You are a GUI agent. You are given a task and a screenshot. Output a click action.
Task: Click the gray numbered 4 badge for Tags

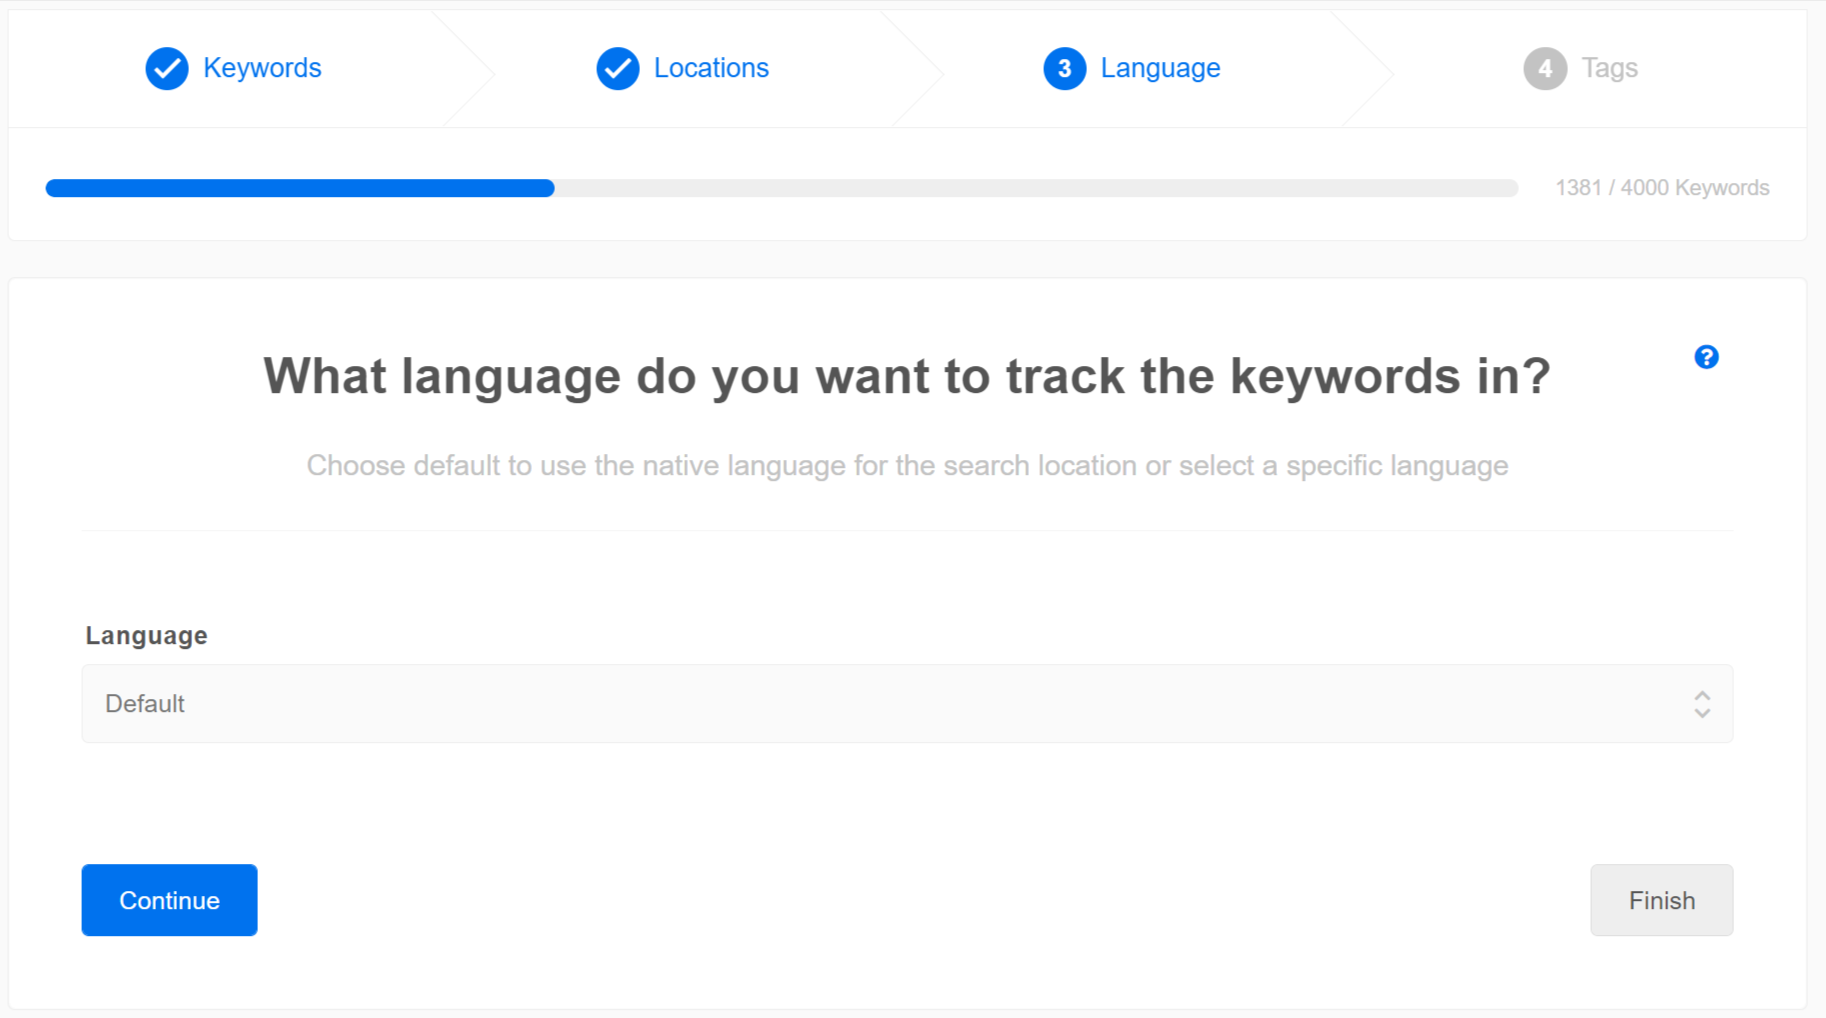coord(1544,68)
